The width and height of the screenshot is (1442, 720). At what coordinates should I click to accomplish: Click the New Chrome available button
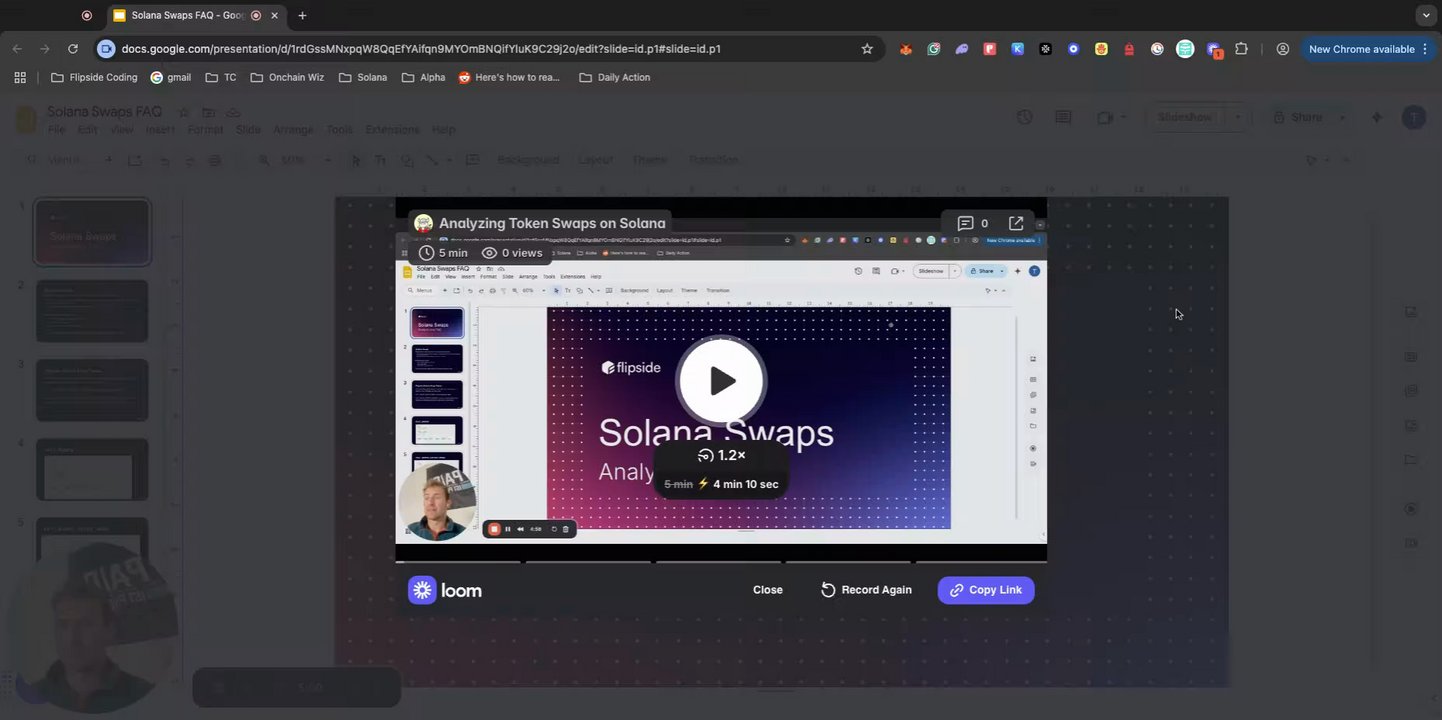pyautogui.click(x=1361, y=49)
